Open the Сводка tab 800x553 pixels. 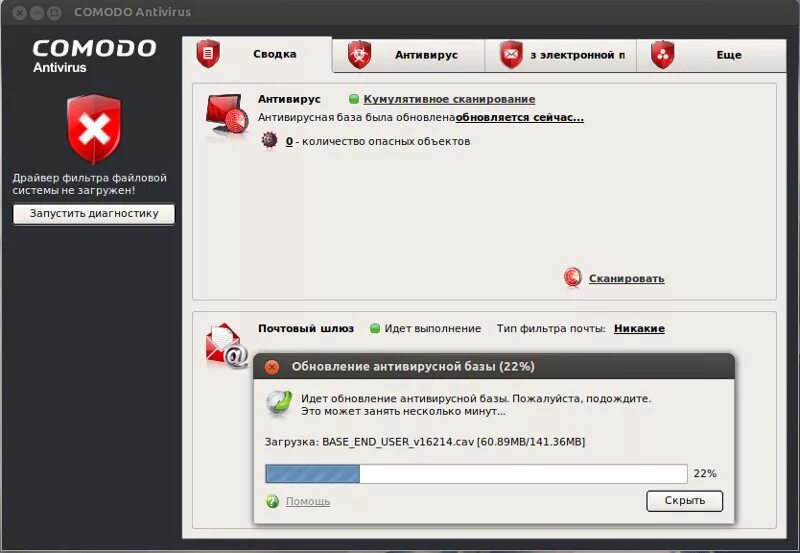pos(257,54)
